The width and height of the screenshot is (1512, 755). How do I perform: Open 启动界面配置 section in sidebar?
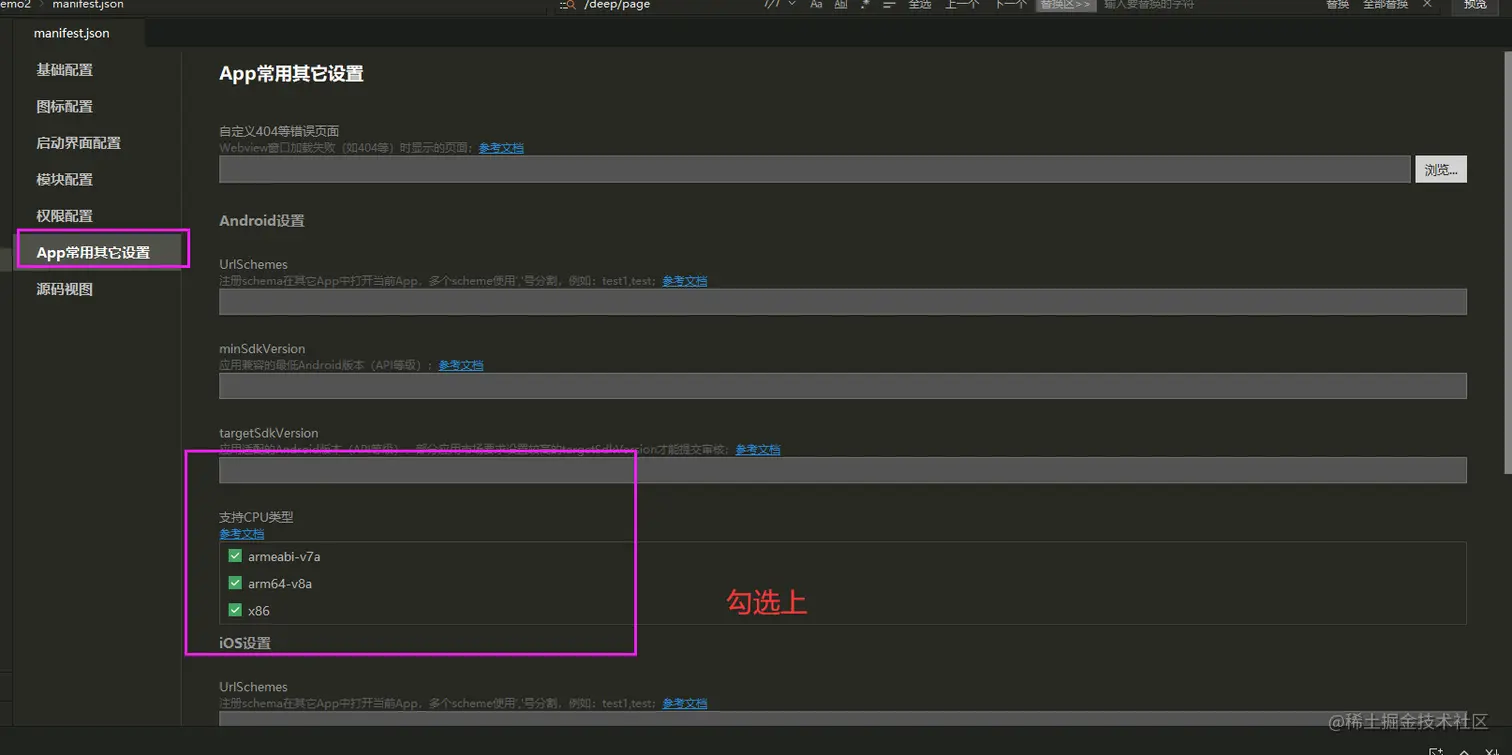coord(78,143)
